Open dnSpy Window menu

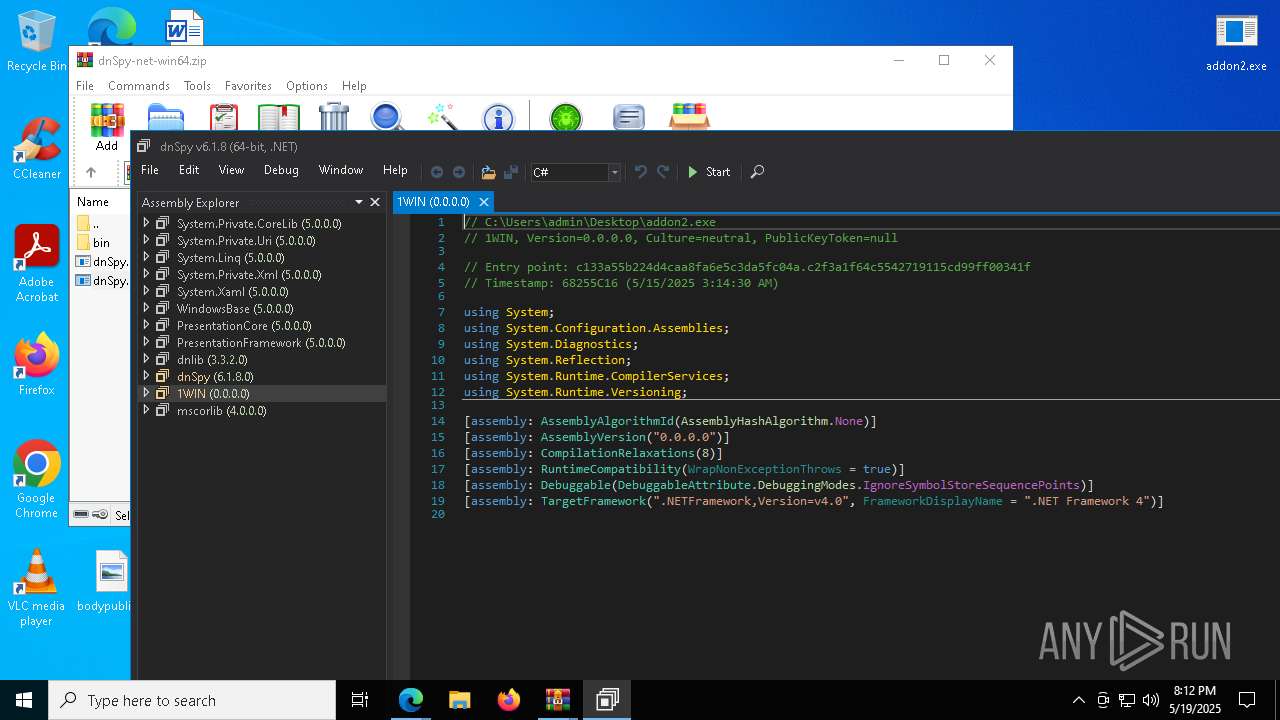(x=341, y=170)
